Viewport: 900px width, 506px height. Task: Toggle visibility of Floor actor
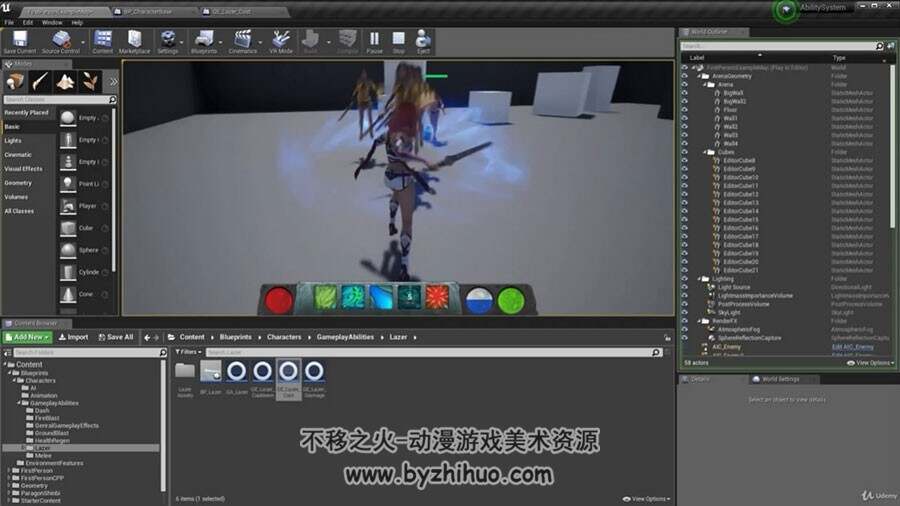pyautogui.click(x=684, y=110)
